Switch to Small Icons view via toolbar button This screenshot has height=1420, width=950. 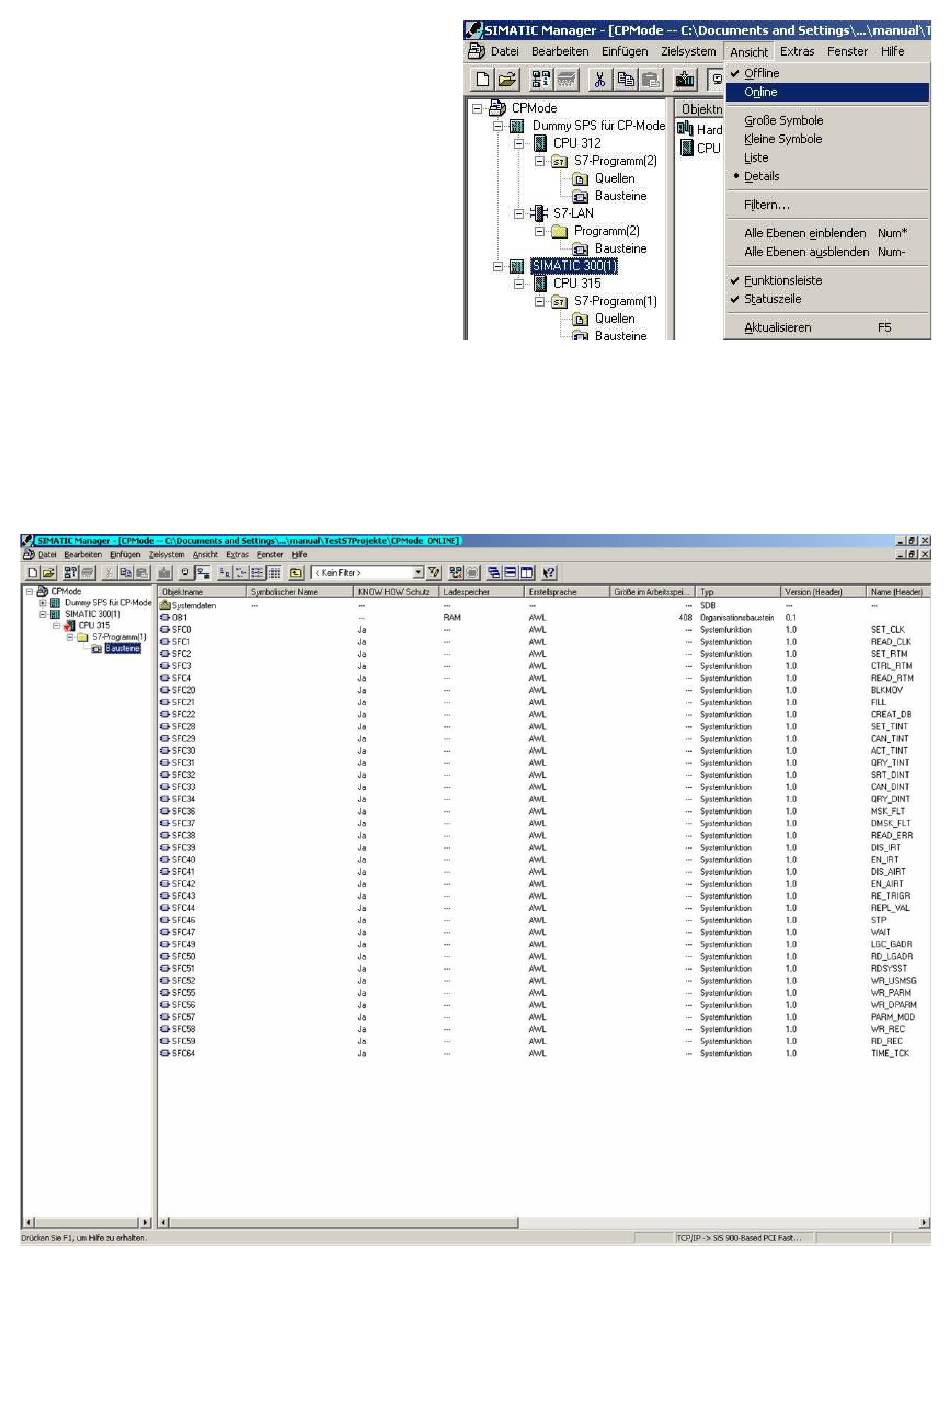(241, 573)
